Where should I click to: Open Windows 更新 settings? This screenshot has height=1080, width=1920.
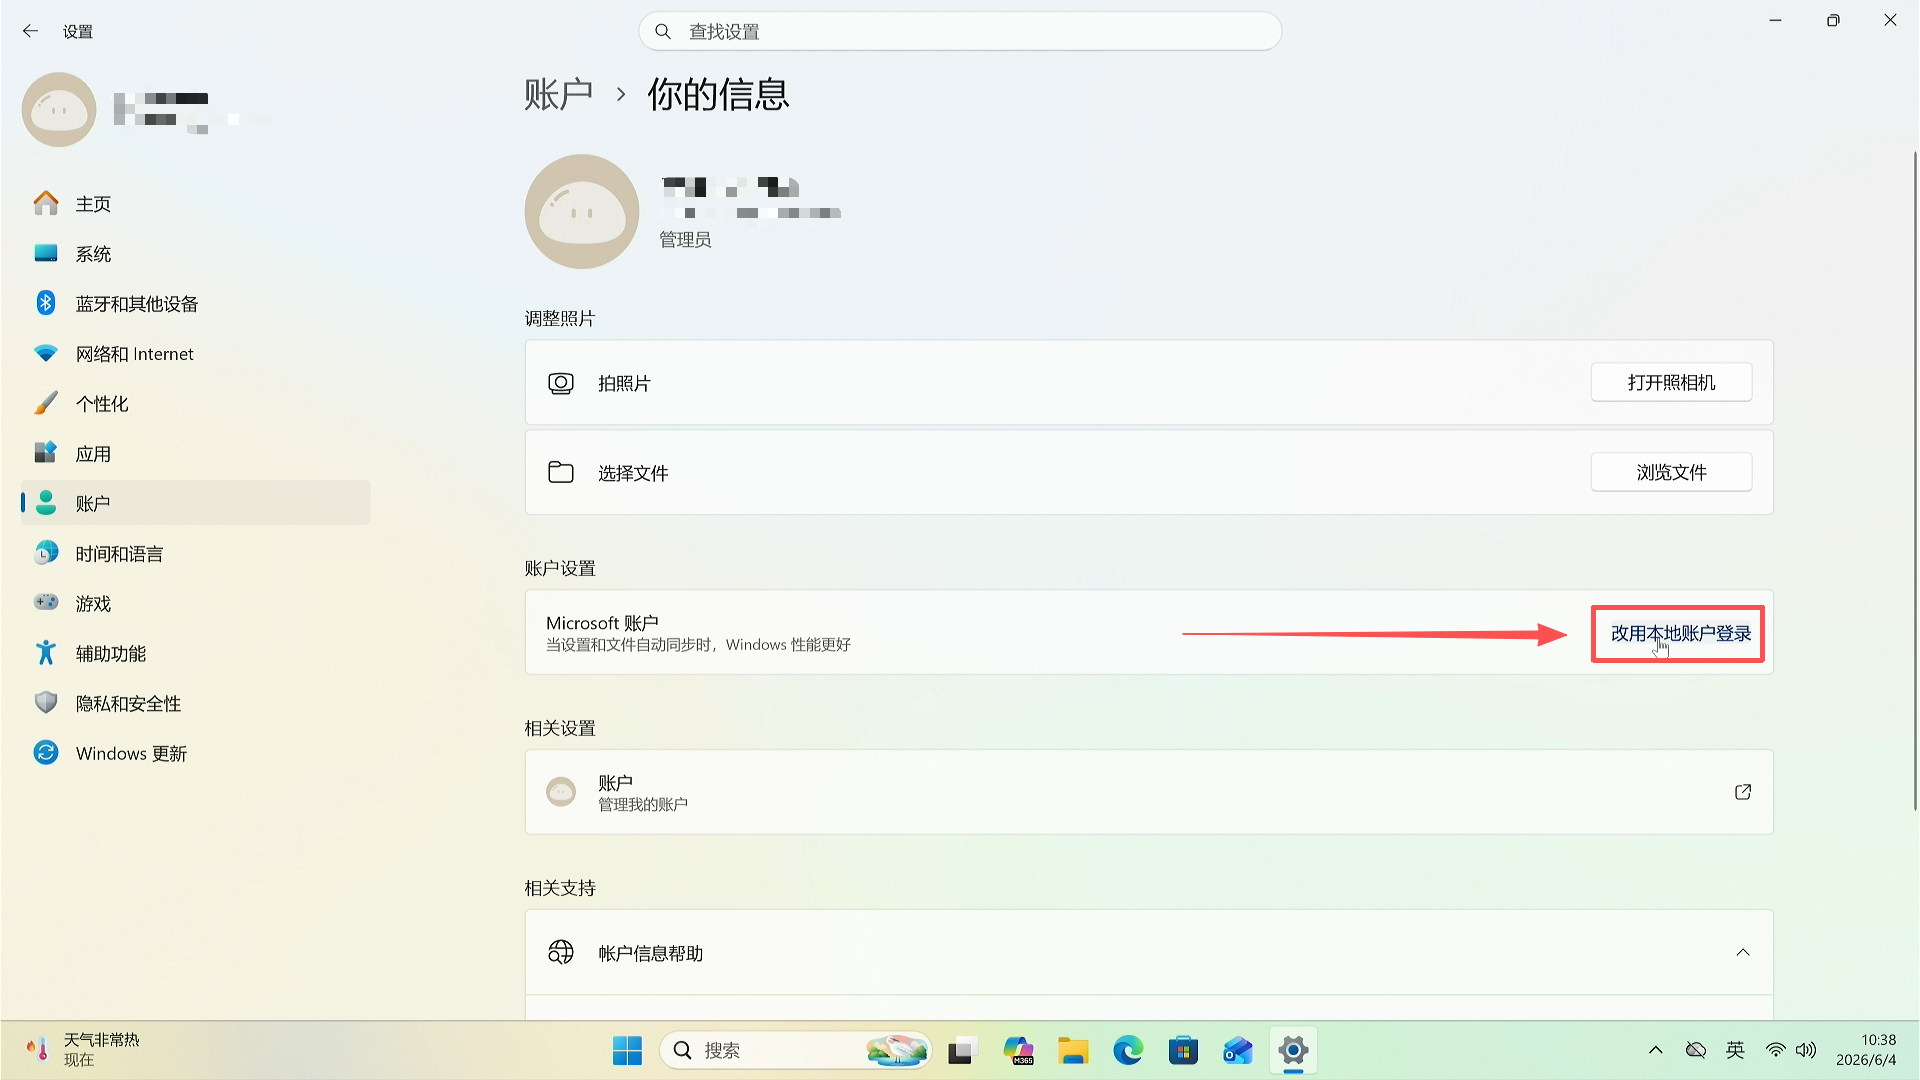[x=195, y=753]
